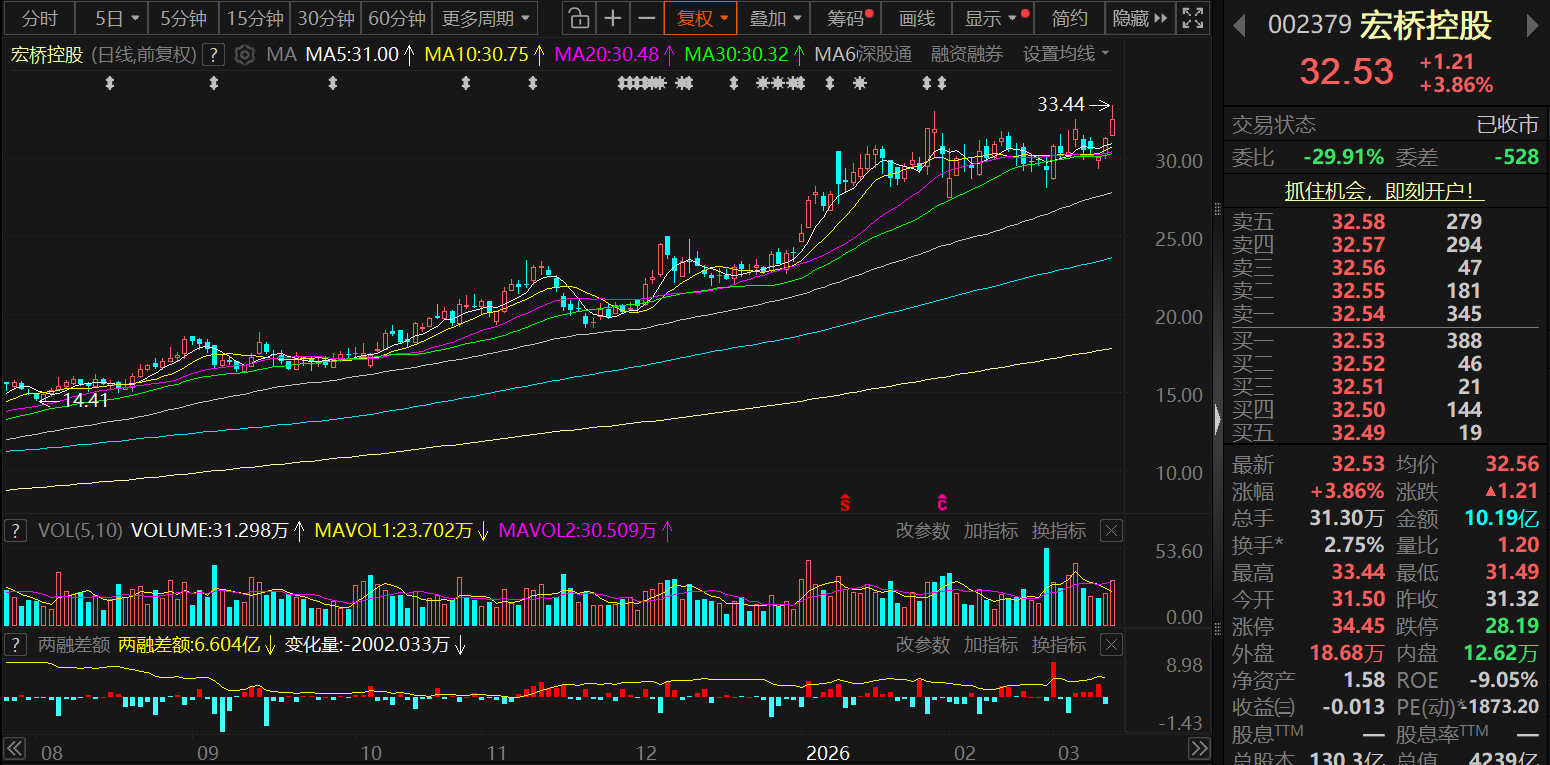Image resolution: width=1550 pixels, height=765 pixels.
Task: Close the VOL indicator panel
Action: pyautogui.click(x=1111, y=531)
